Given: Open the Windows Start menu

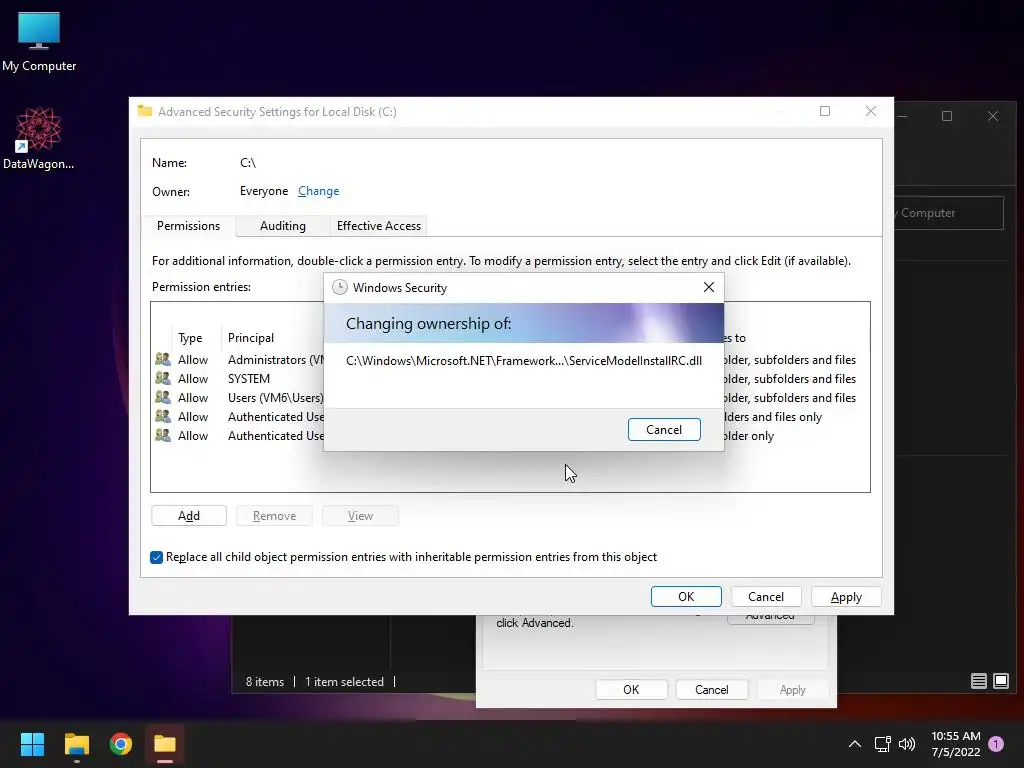Looking at the screenshot, I should point(32,744).
